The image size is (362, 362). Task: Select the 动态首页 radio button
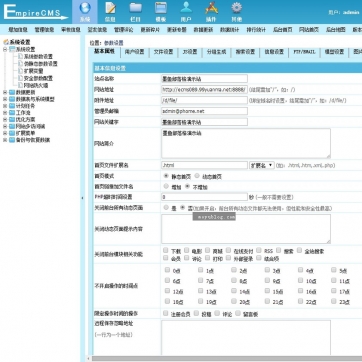point(197,176)
